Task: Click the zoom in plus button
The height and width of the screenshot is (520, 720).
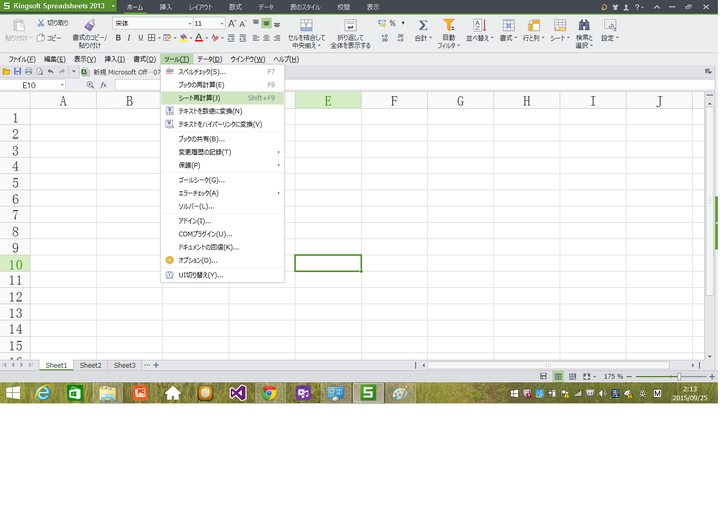Action: [712, 377]
